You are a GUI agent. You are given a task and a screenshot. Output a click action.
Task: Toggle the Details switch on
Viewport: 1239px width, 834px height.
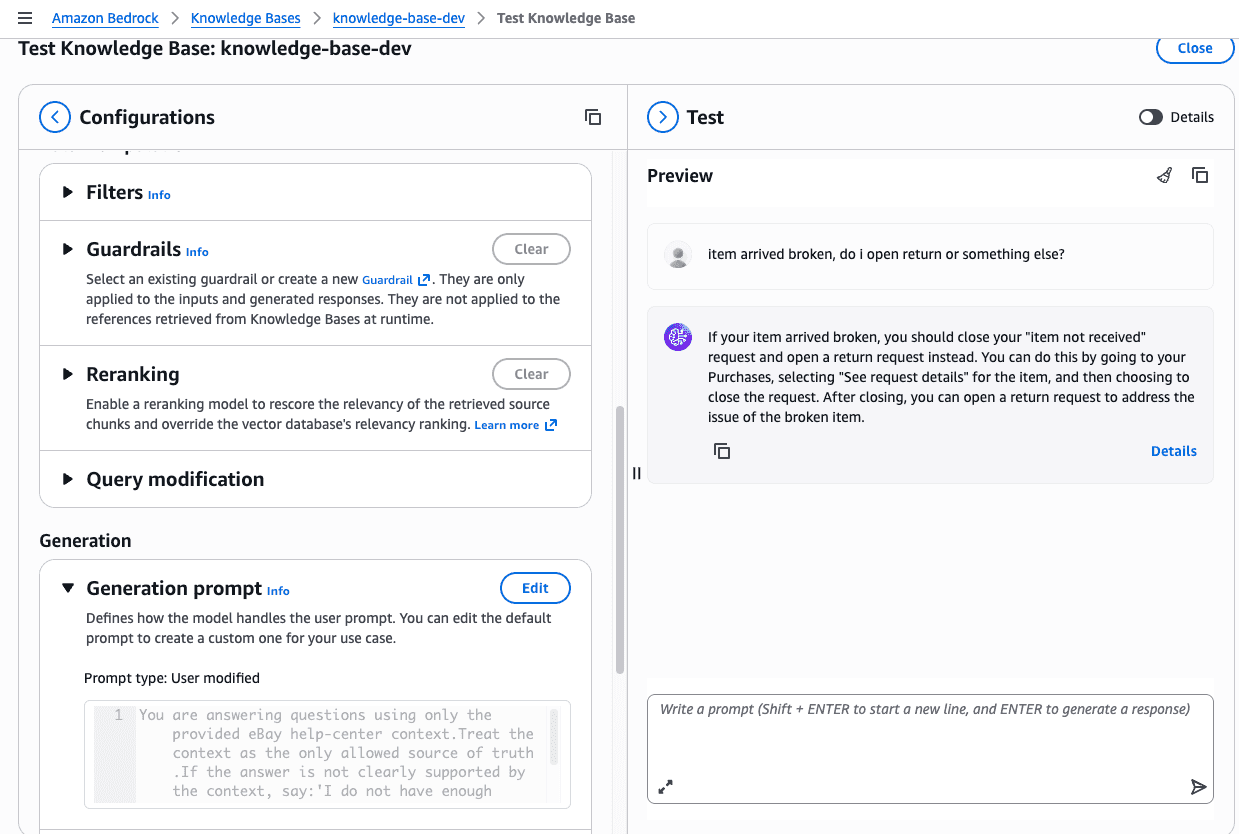(1151, 117)
